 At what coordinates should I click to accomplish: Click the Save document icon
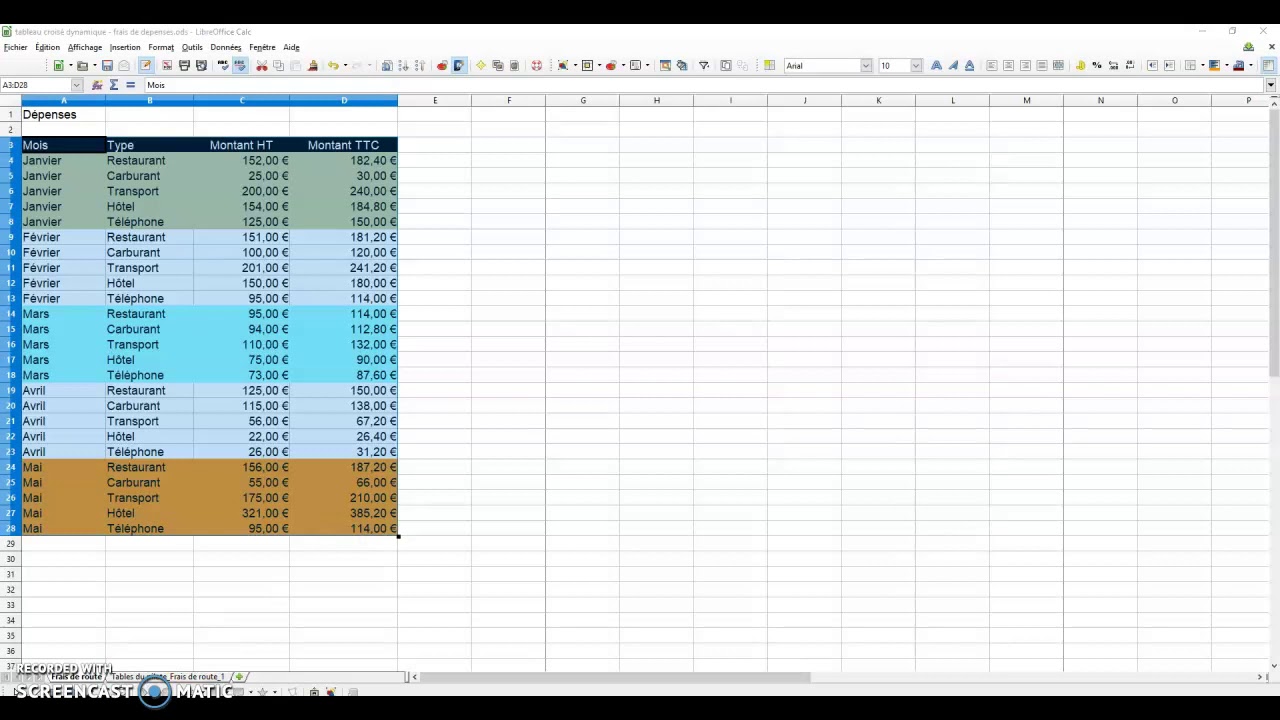(107, 65)
